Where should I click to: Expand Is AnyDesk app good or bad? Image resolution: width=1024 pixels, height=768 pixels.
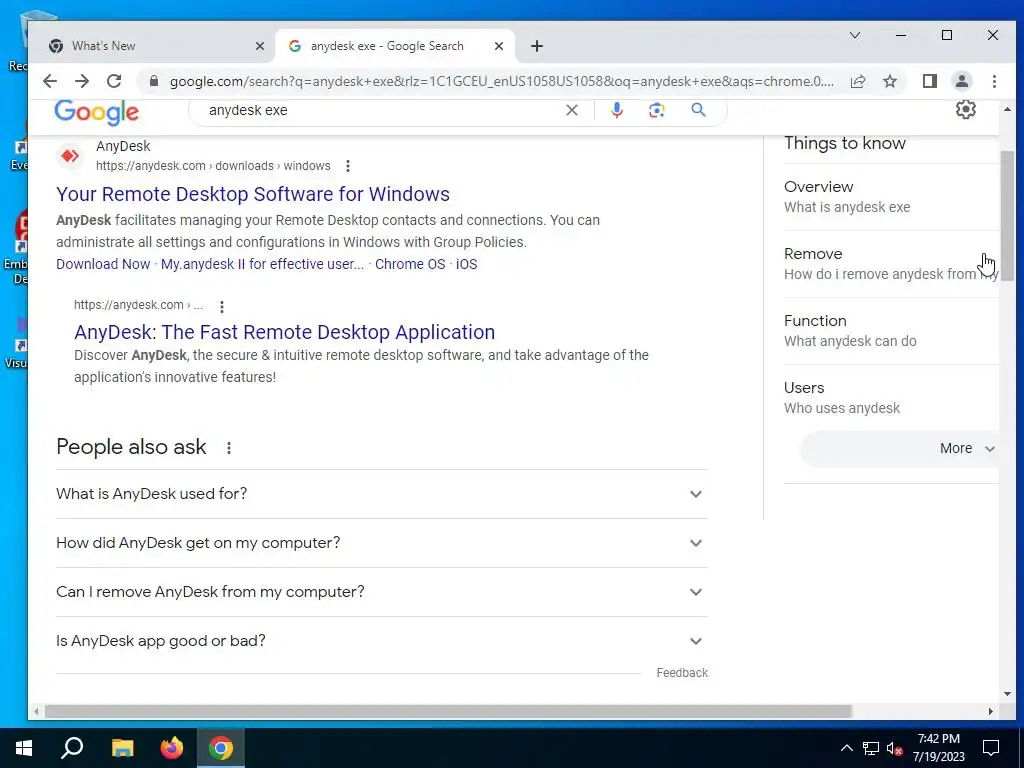coord(382,641)
